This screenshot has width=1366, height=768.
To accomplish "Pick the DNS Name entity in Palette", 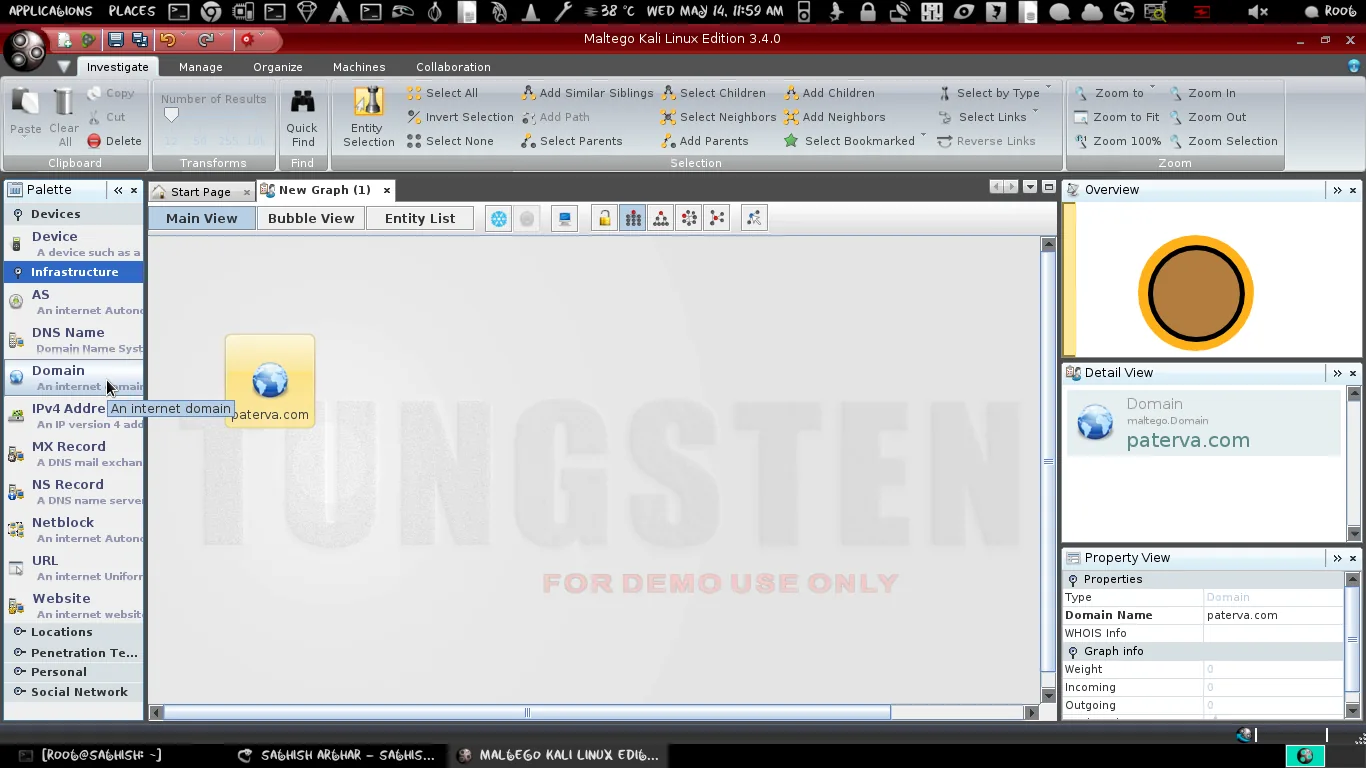I will click(73, 339).
